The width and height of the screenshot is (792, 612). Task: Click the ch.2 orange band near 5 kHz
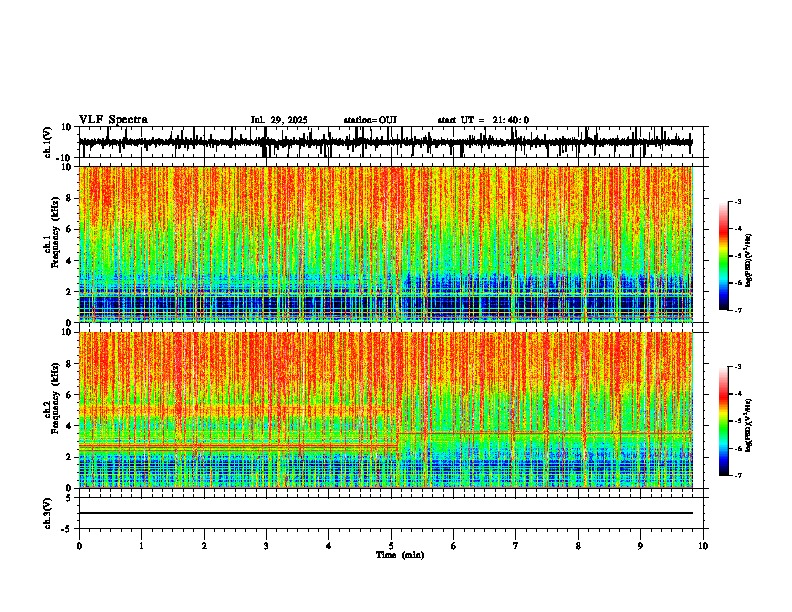237,410
